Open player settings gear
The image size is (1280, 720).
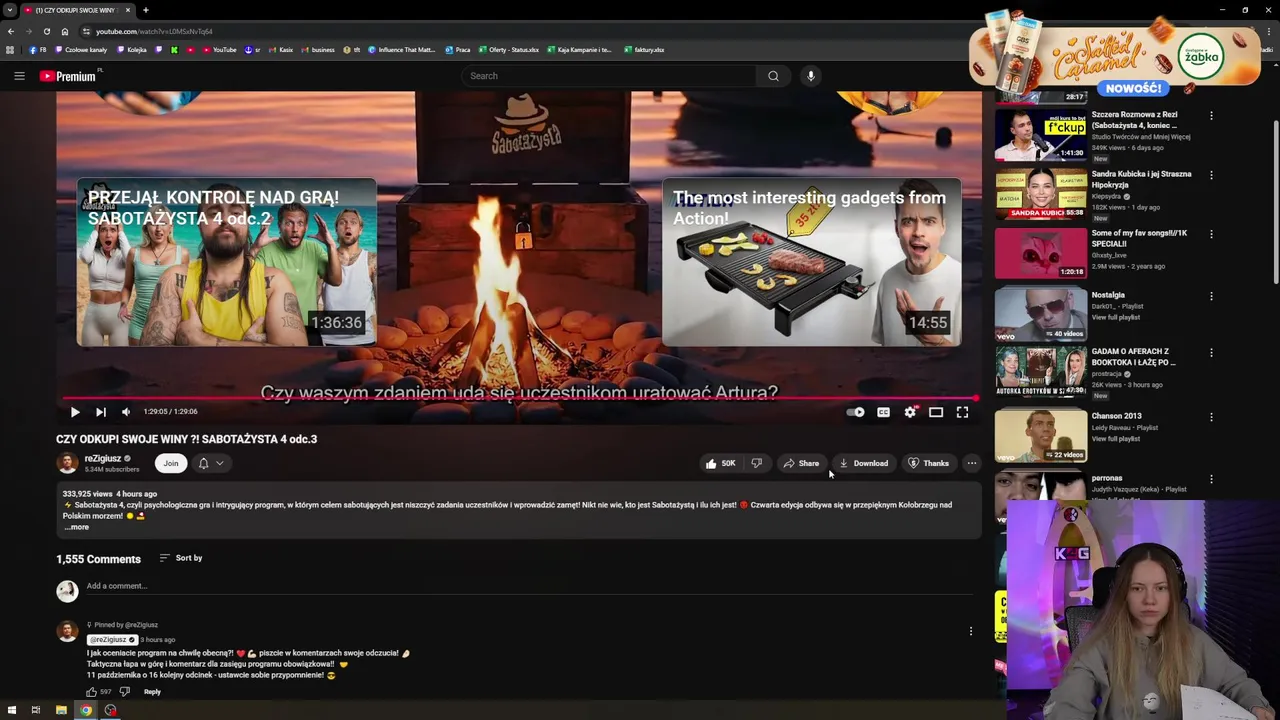click(x=910, y=412)
